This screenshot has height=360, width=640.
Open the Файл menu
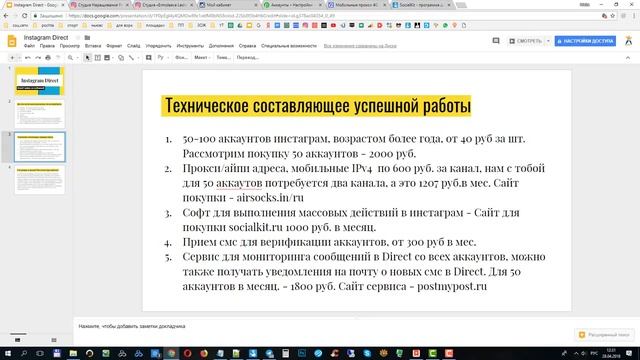(x=29, y=46)
